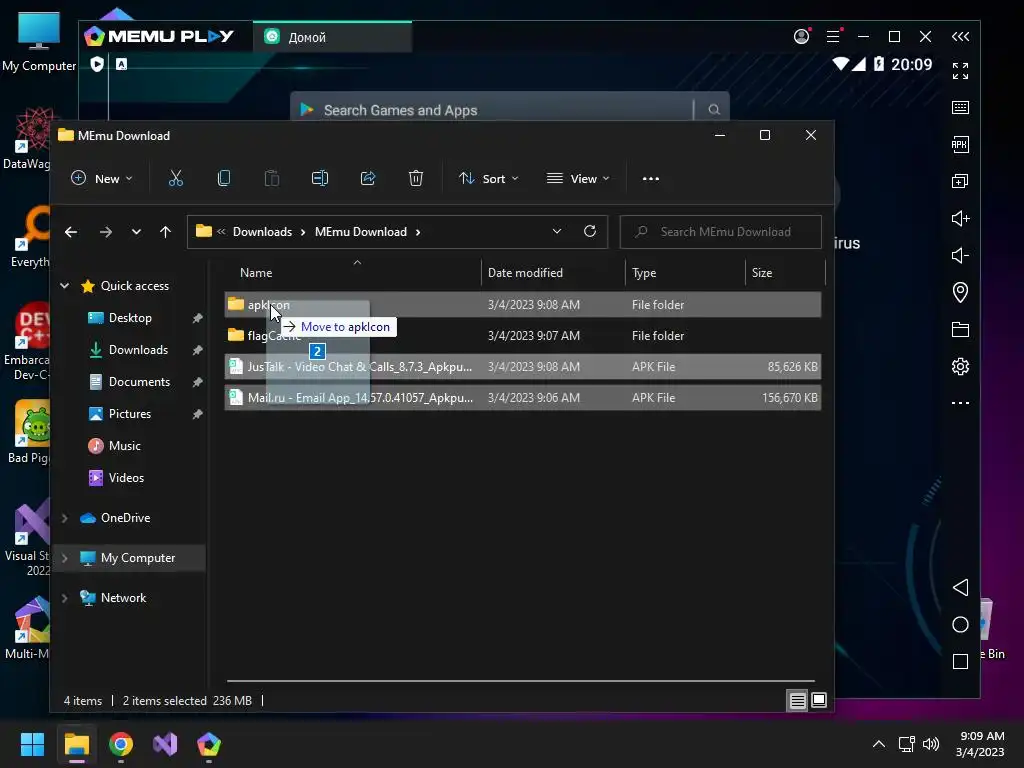Expand address bar history dropdown
The height and width of the screenshot is (768, 1024).
tap(556, 231)
